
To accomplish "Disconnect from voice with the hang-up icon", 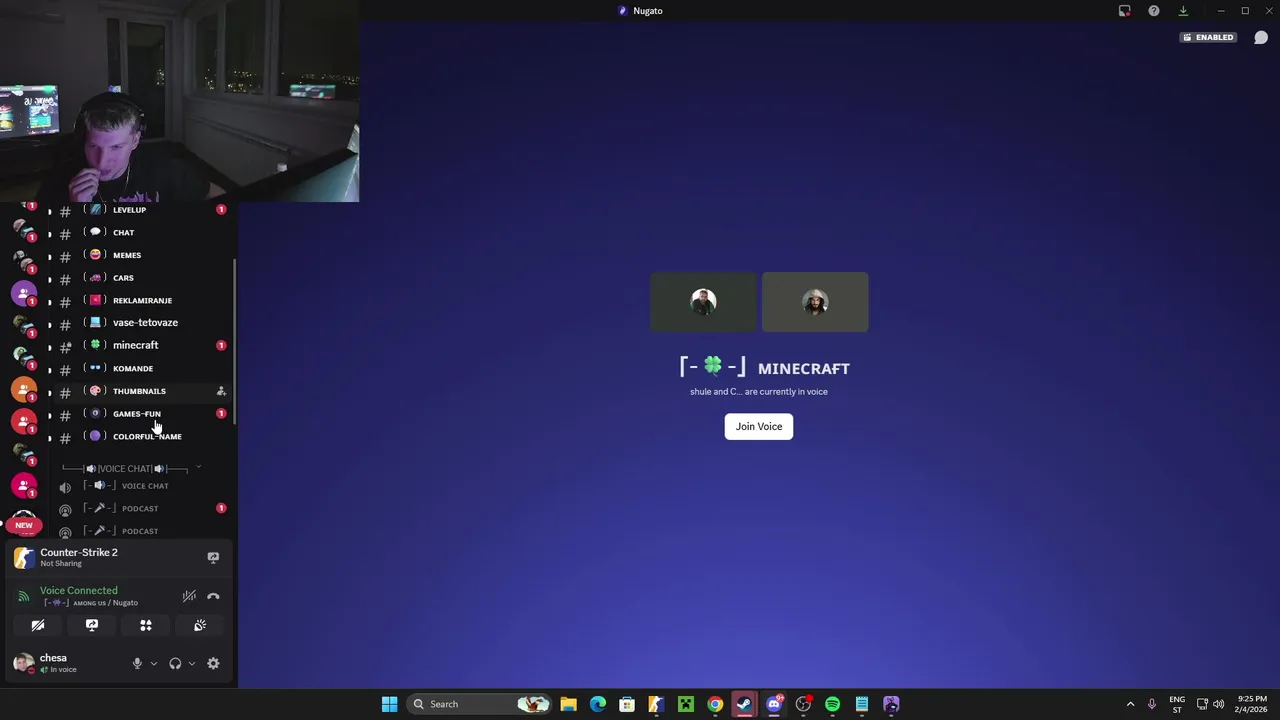I will tap(213, 596).
